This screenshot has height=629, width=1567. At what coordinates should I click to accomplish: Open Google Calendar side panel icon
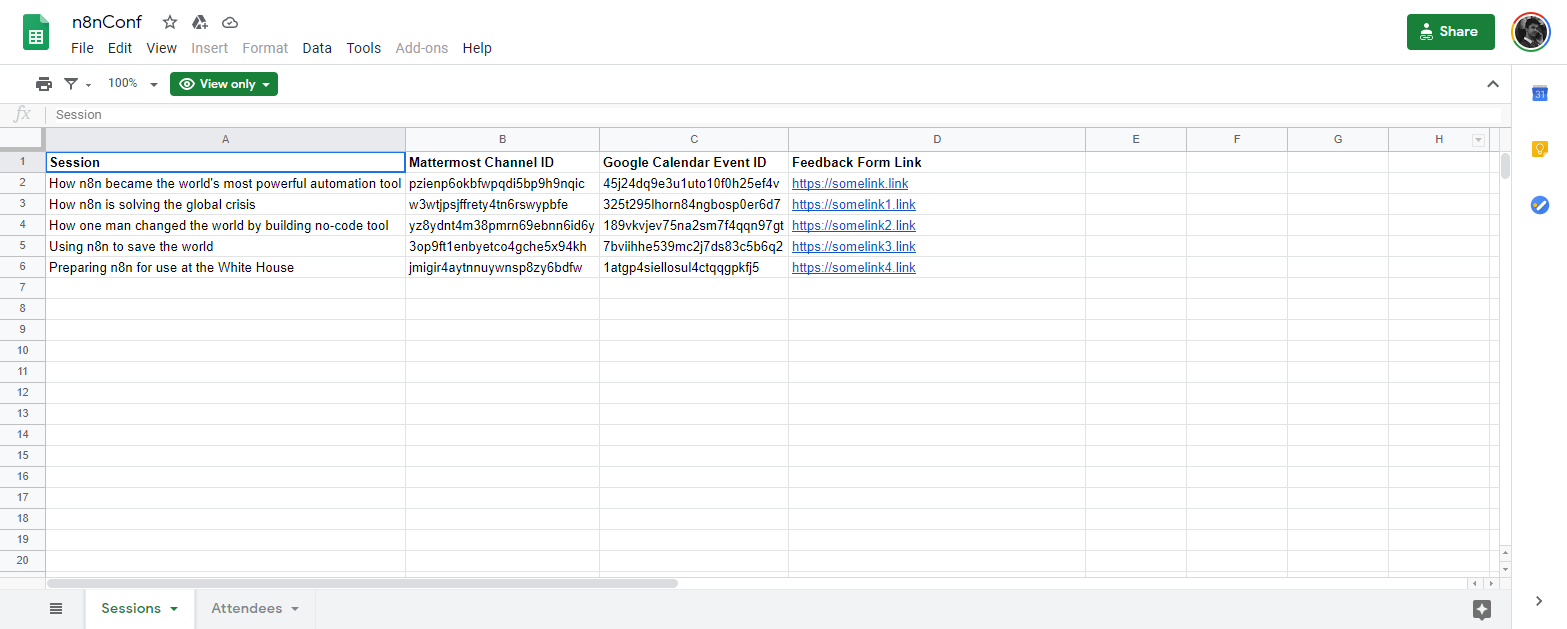pos(1540,93)
